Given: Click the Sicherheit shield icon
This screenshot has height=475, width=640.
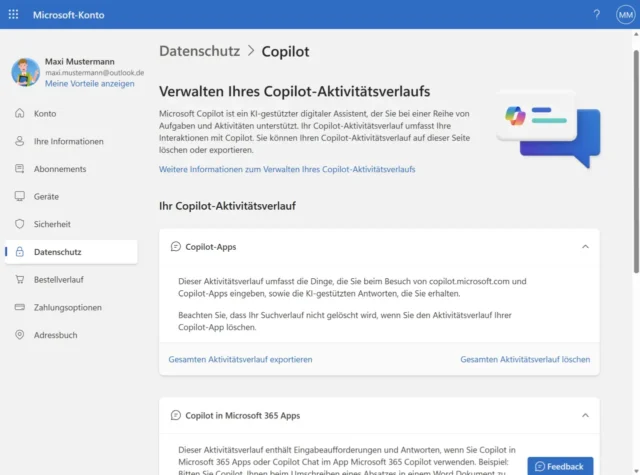Looking at the screenshot, I should [x=20, y=224].
